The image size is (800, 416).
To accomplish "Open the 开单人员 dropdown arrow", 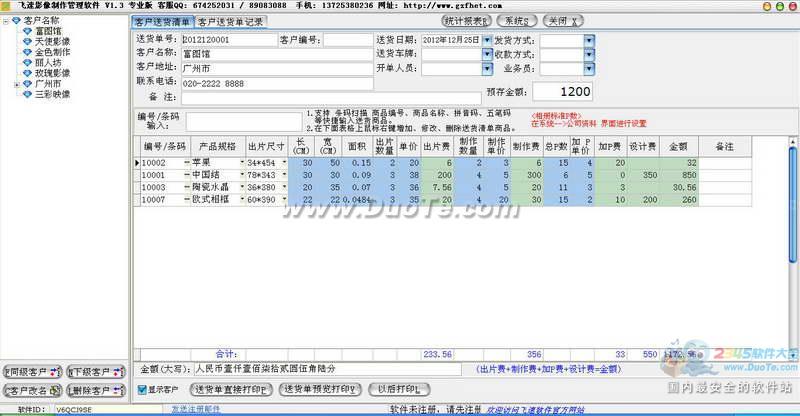I will click(x=487, y=68).
